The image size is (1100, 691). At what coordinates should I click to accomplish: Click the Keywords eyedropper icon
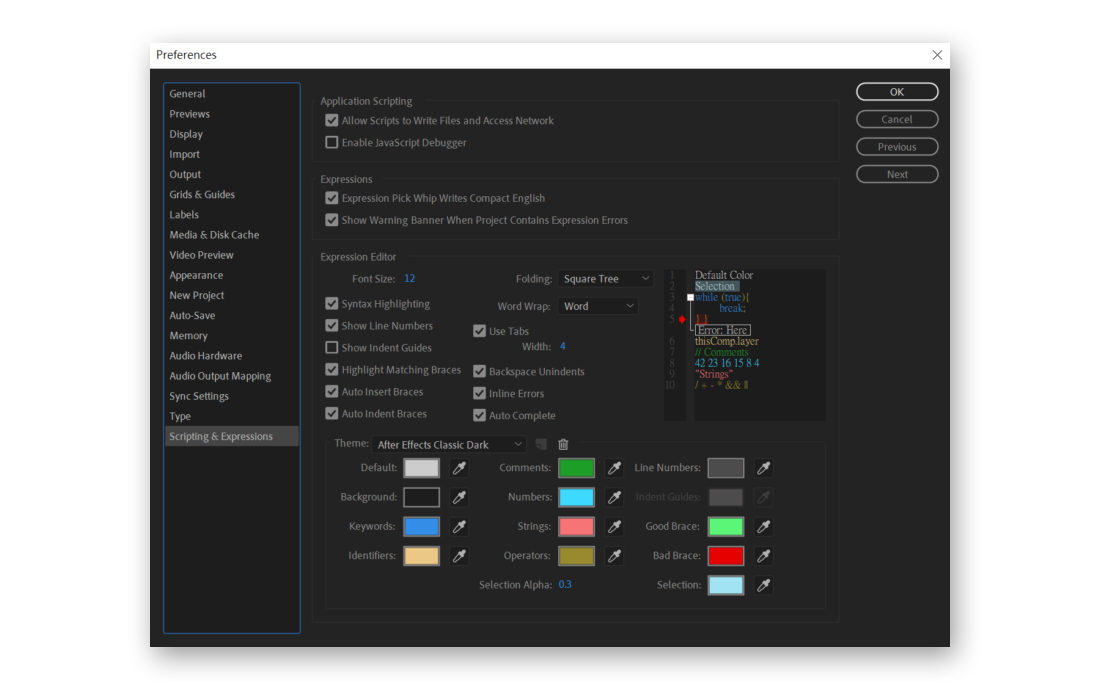(460, 526)
